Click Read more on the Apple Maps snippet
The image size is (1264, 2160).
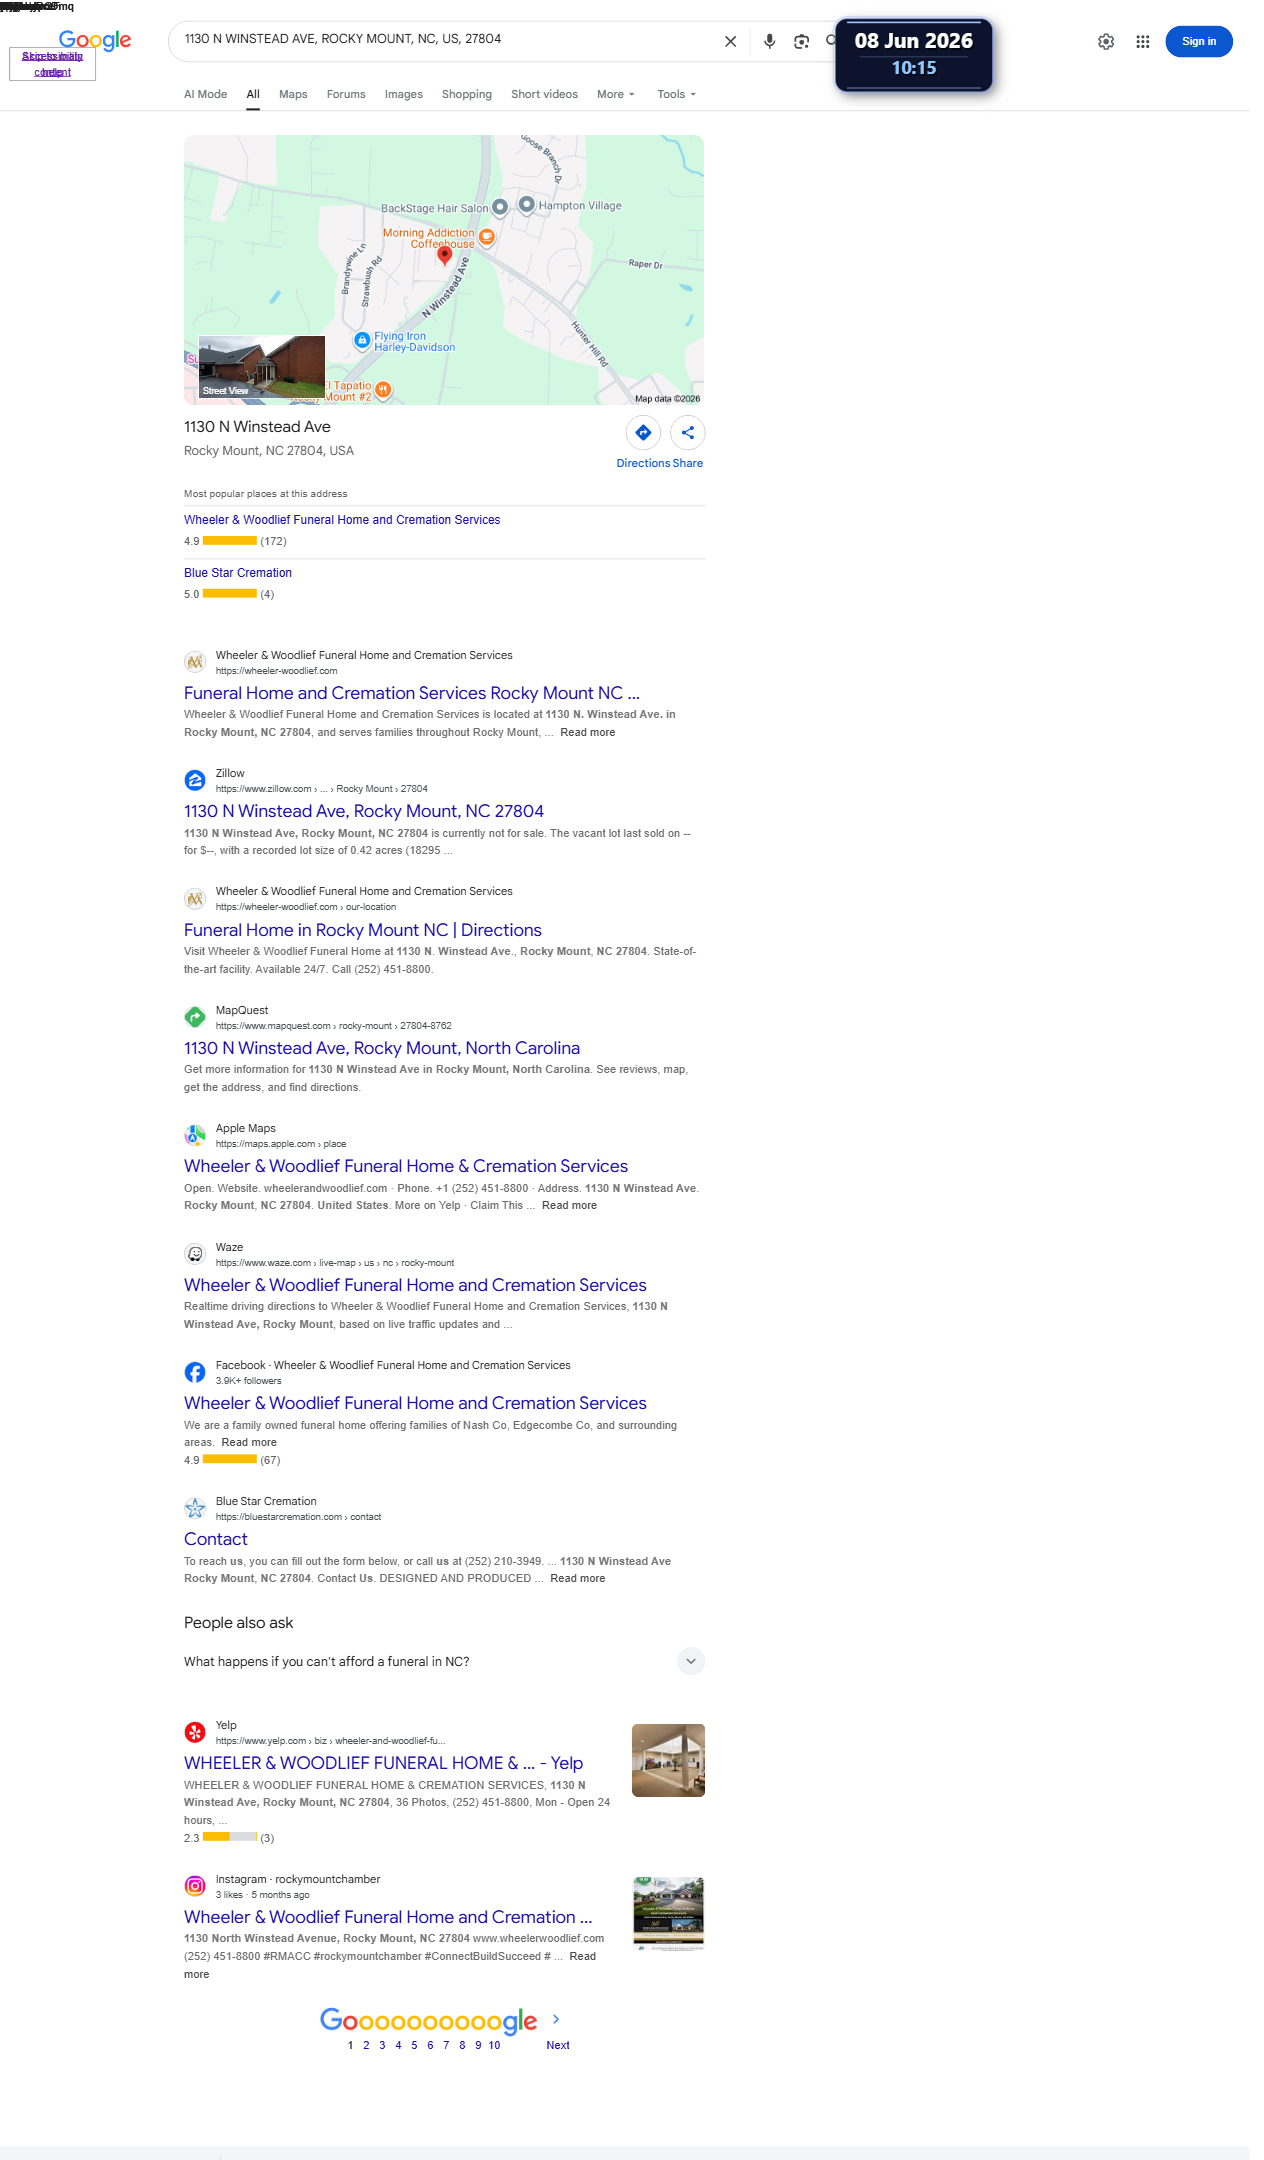click(569, 1205)
